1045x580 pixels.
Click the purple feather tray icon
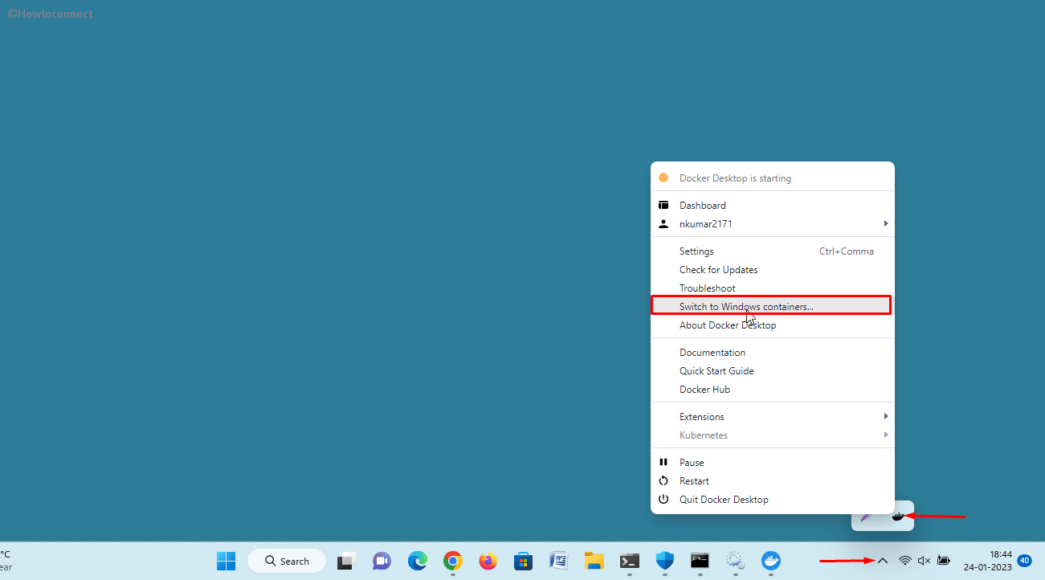click(867, 517)
